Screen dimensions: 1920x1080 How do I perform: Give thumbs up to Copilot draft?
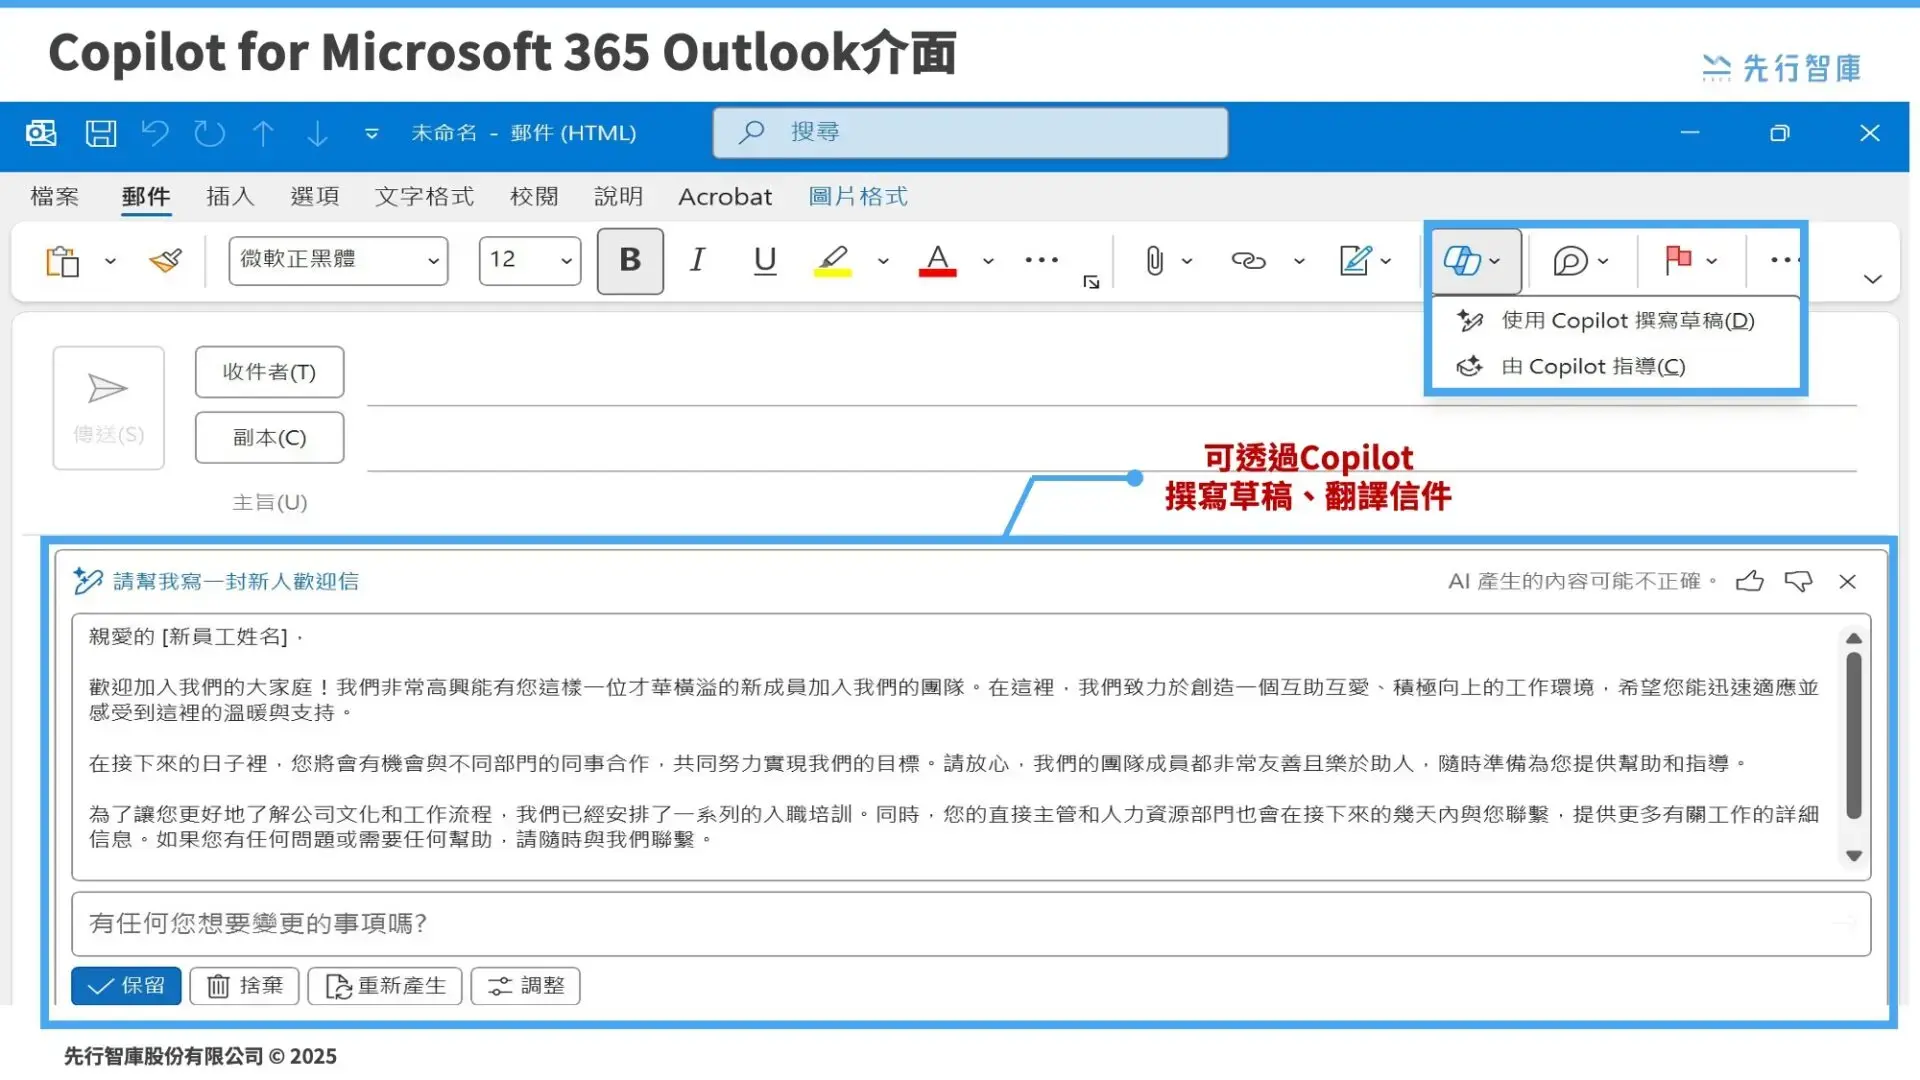1750,581
